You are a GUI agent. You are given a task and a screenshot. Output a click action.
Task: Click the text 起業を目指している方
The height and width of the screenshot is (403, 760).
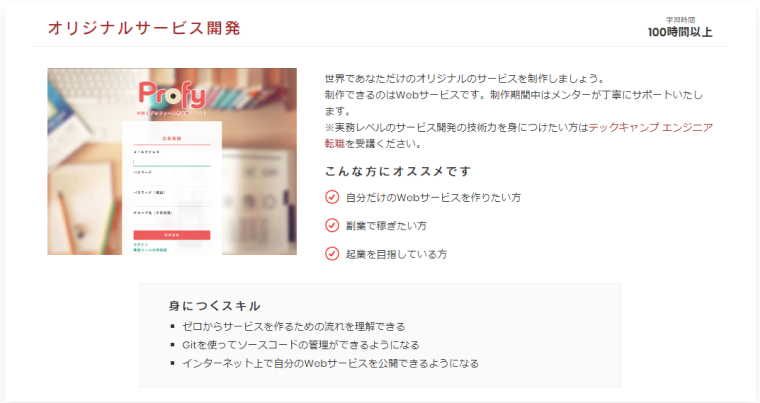coord(396,254)
